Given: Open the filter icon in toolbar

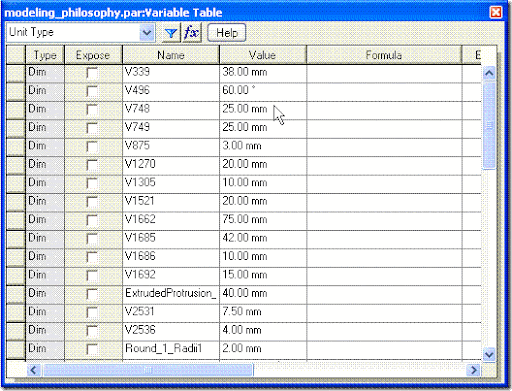Looking at the screenshot, I should [x=171, y=33].
